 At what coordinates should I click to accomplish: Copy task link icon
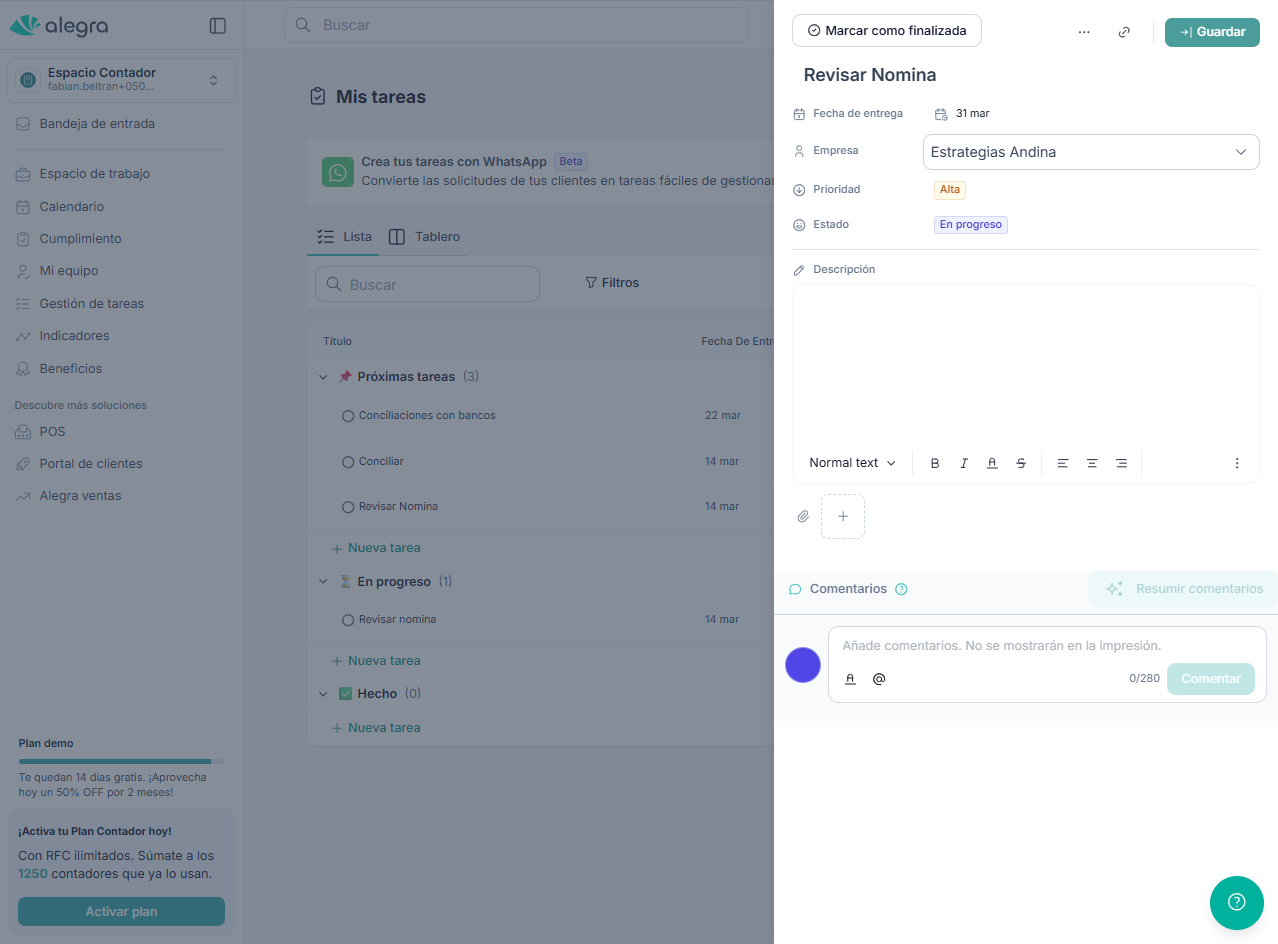point(1124,32)
